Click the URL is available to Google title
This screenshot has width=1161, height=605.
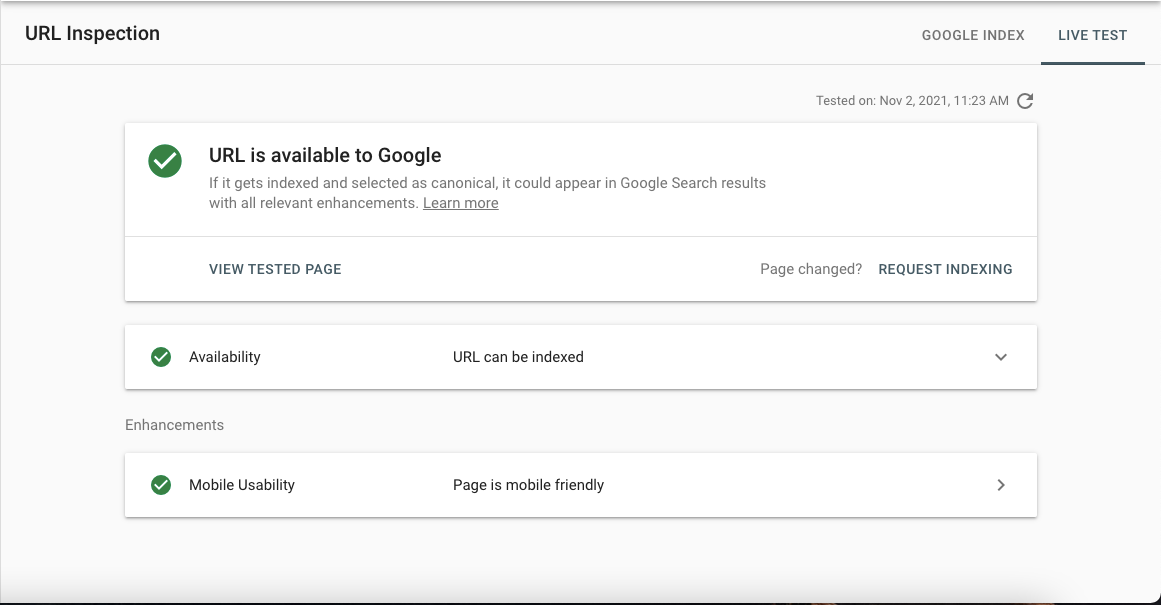(325, 155)
